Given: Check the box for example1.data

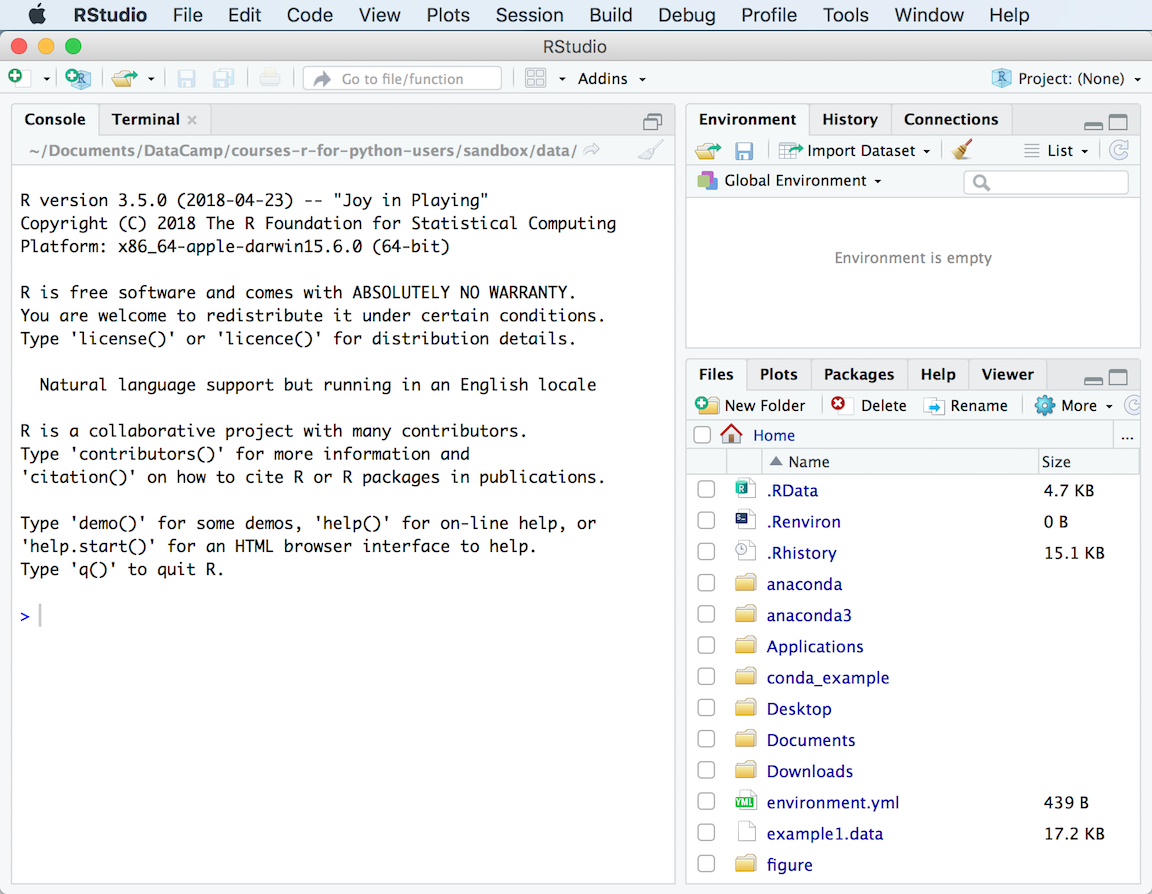Looking at the screenshot, I should tap(706, 833).
